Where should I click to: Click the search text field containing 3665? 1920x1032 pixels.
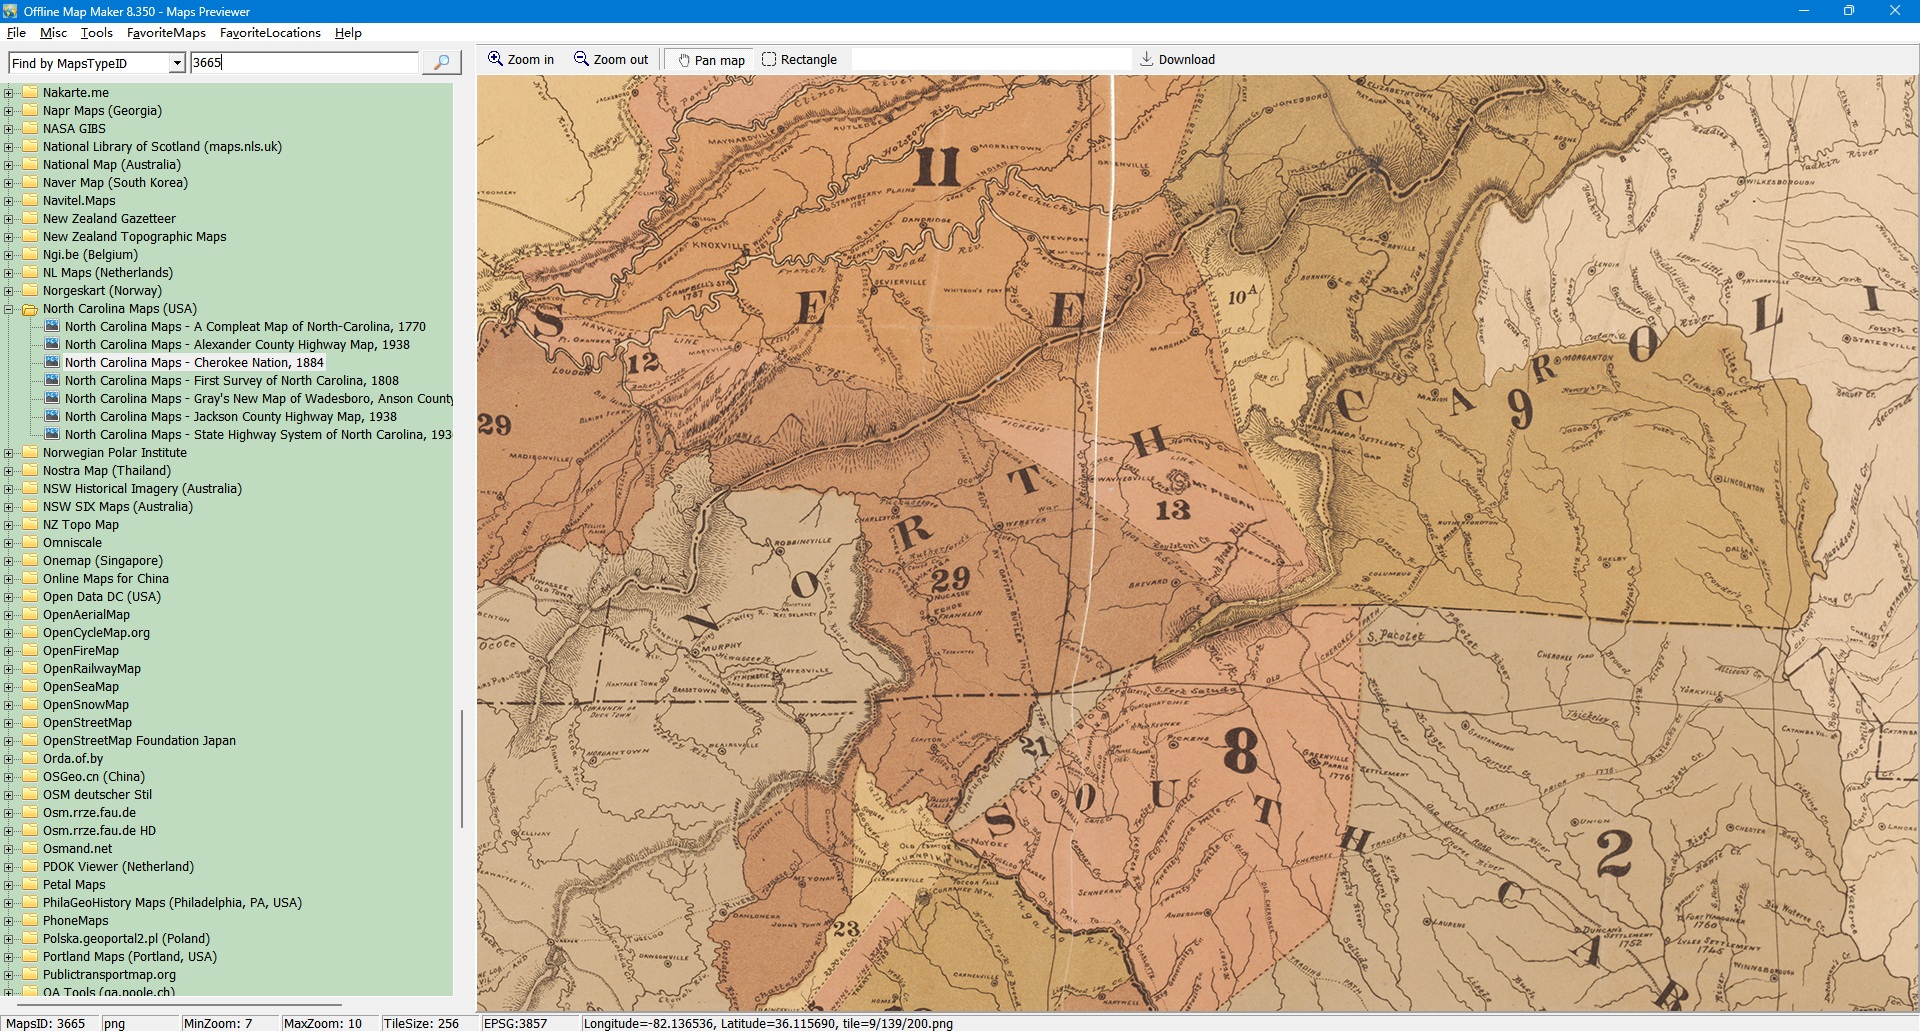point(304,63)
